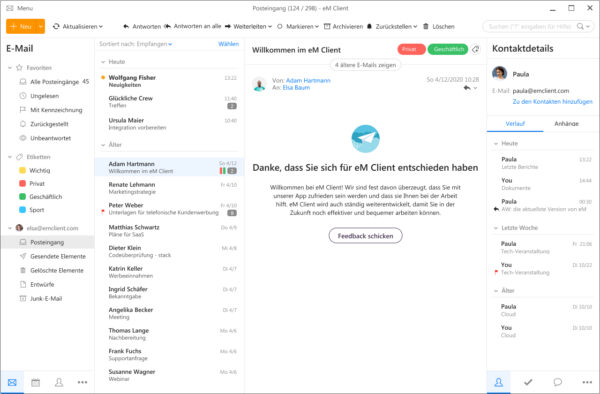Click the red Privat tag on message

pos(411,49)
